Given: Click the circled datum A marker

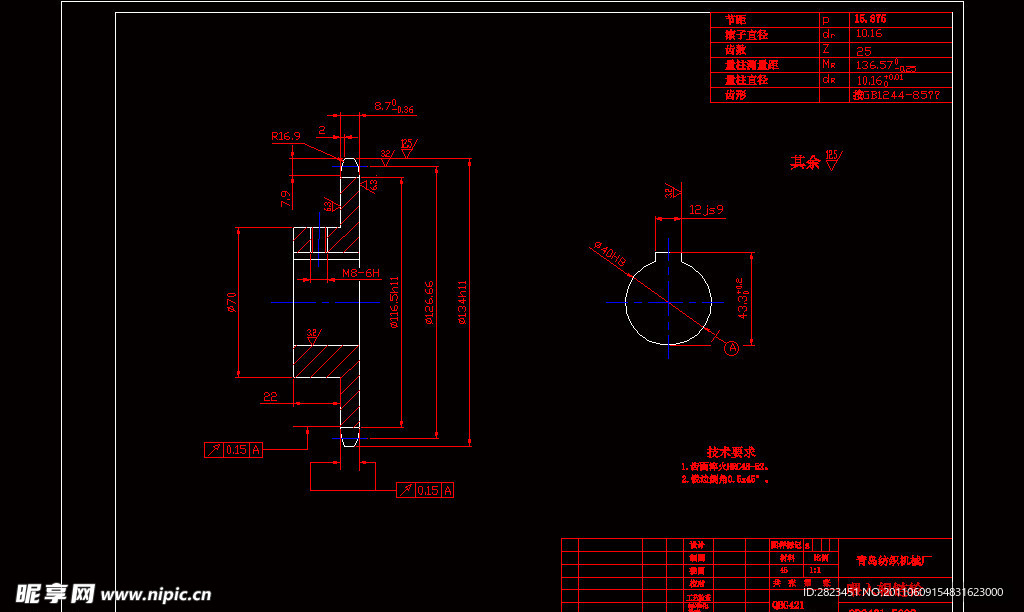Looking at the screenshot, I should (731, 348).
